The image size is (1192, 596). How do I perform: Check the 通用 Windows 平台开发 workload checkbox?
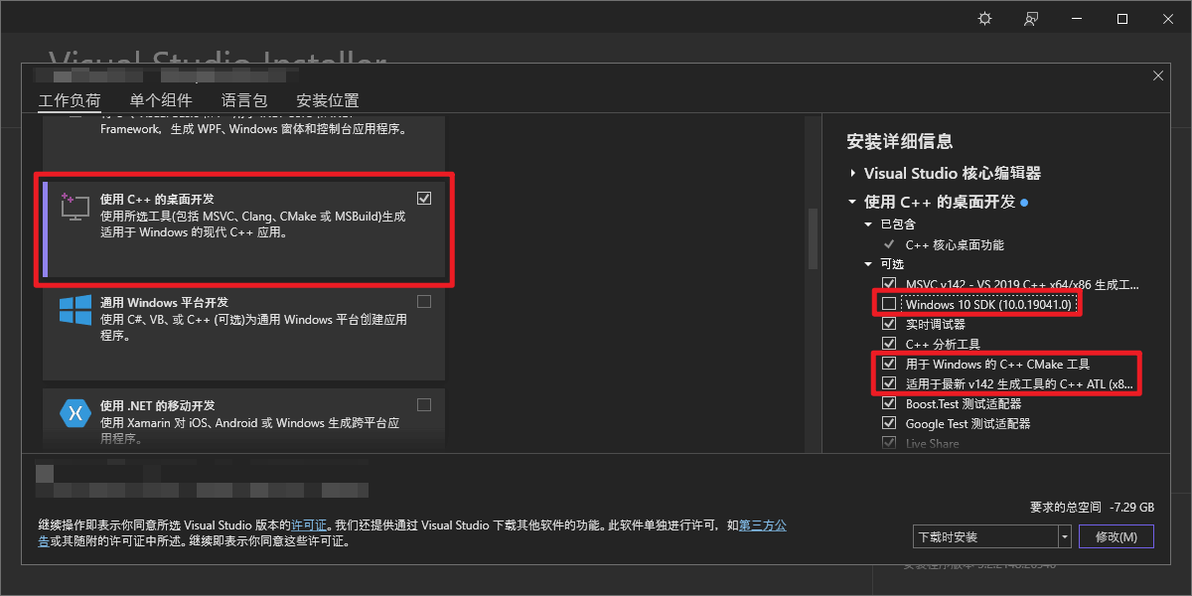(424, 302)
